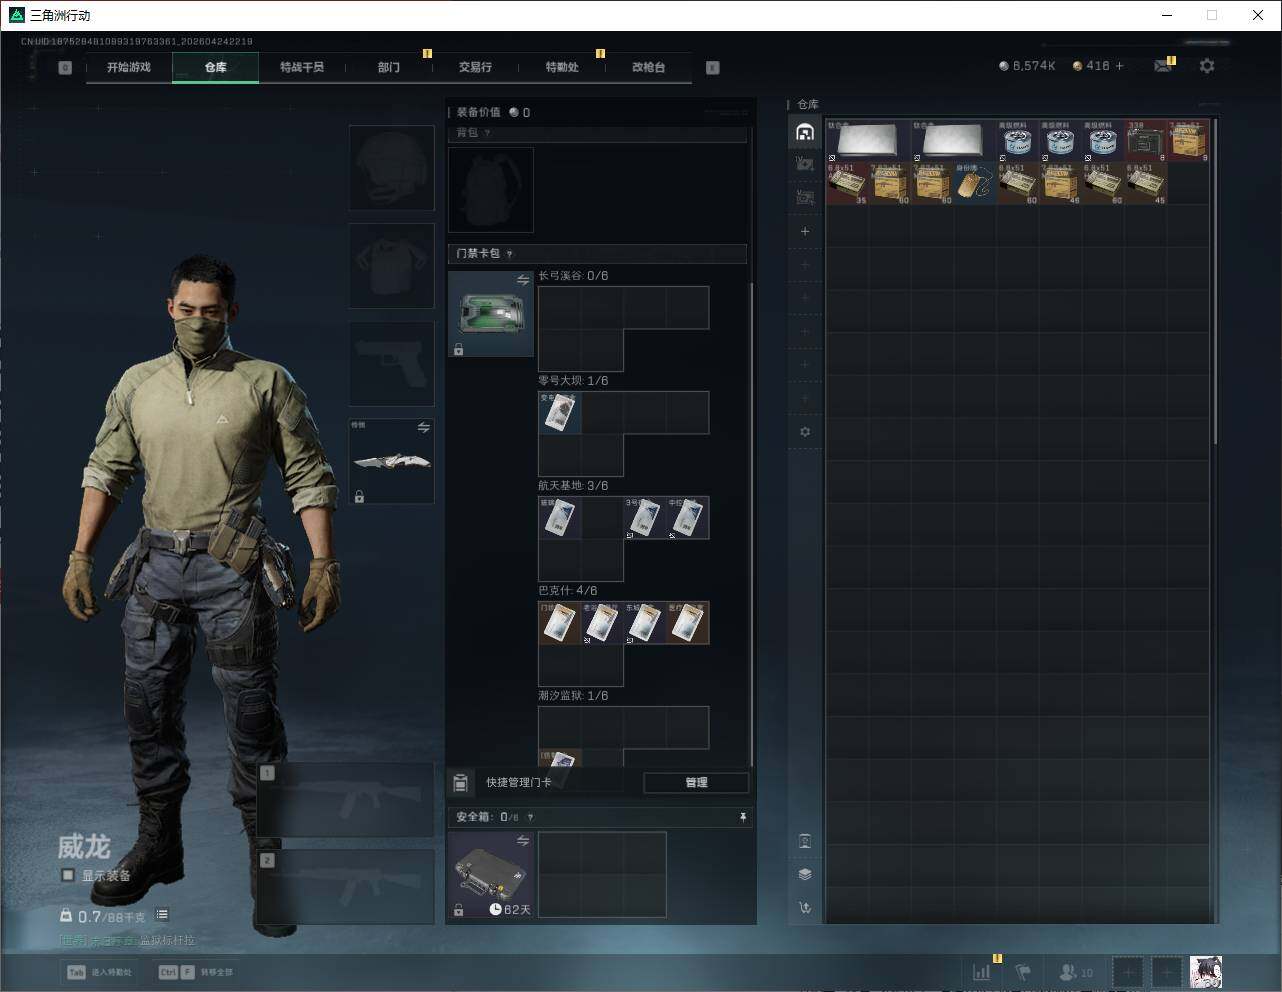
Task: Go to the 交易行 tab
Action: click(475, 67)
